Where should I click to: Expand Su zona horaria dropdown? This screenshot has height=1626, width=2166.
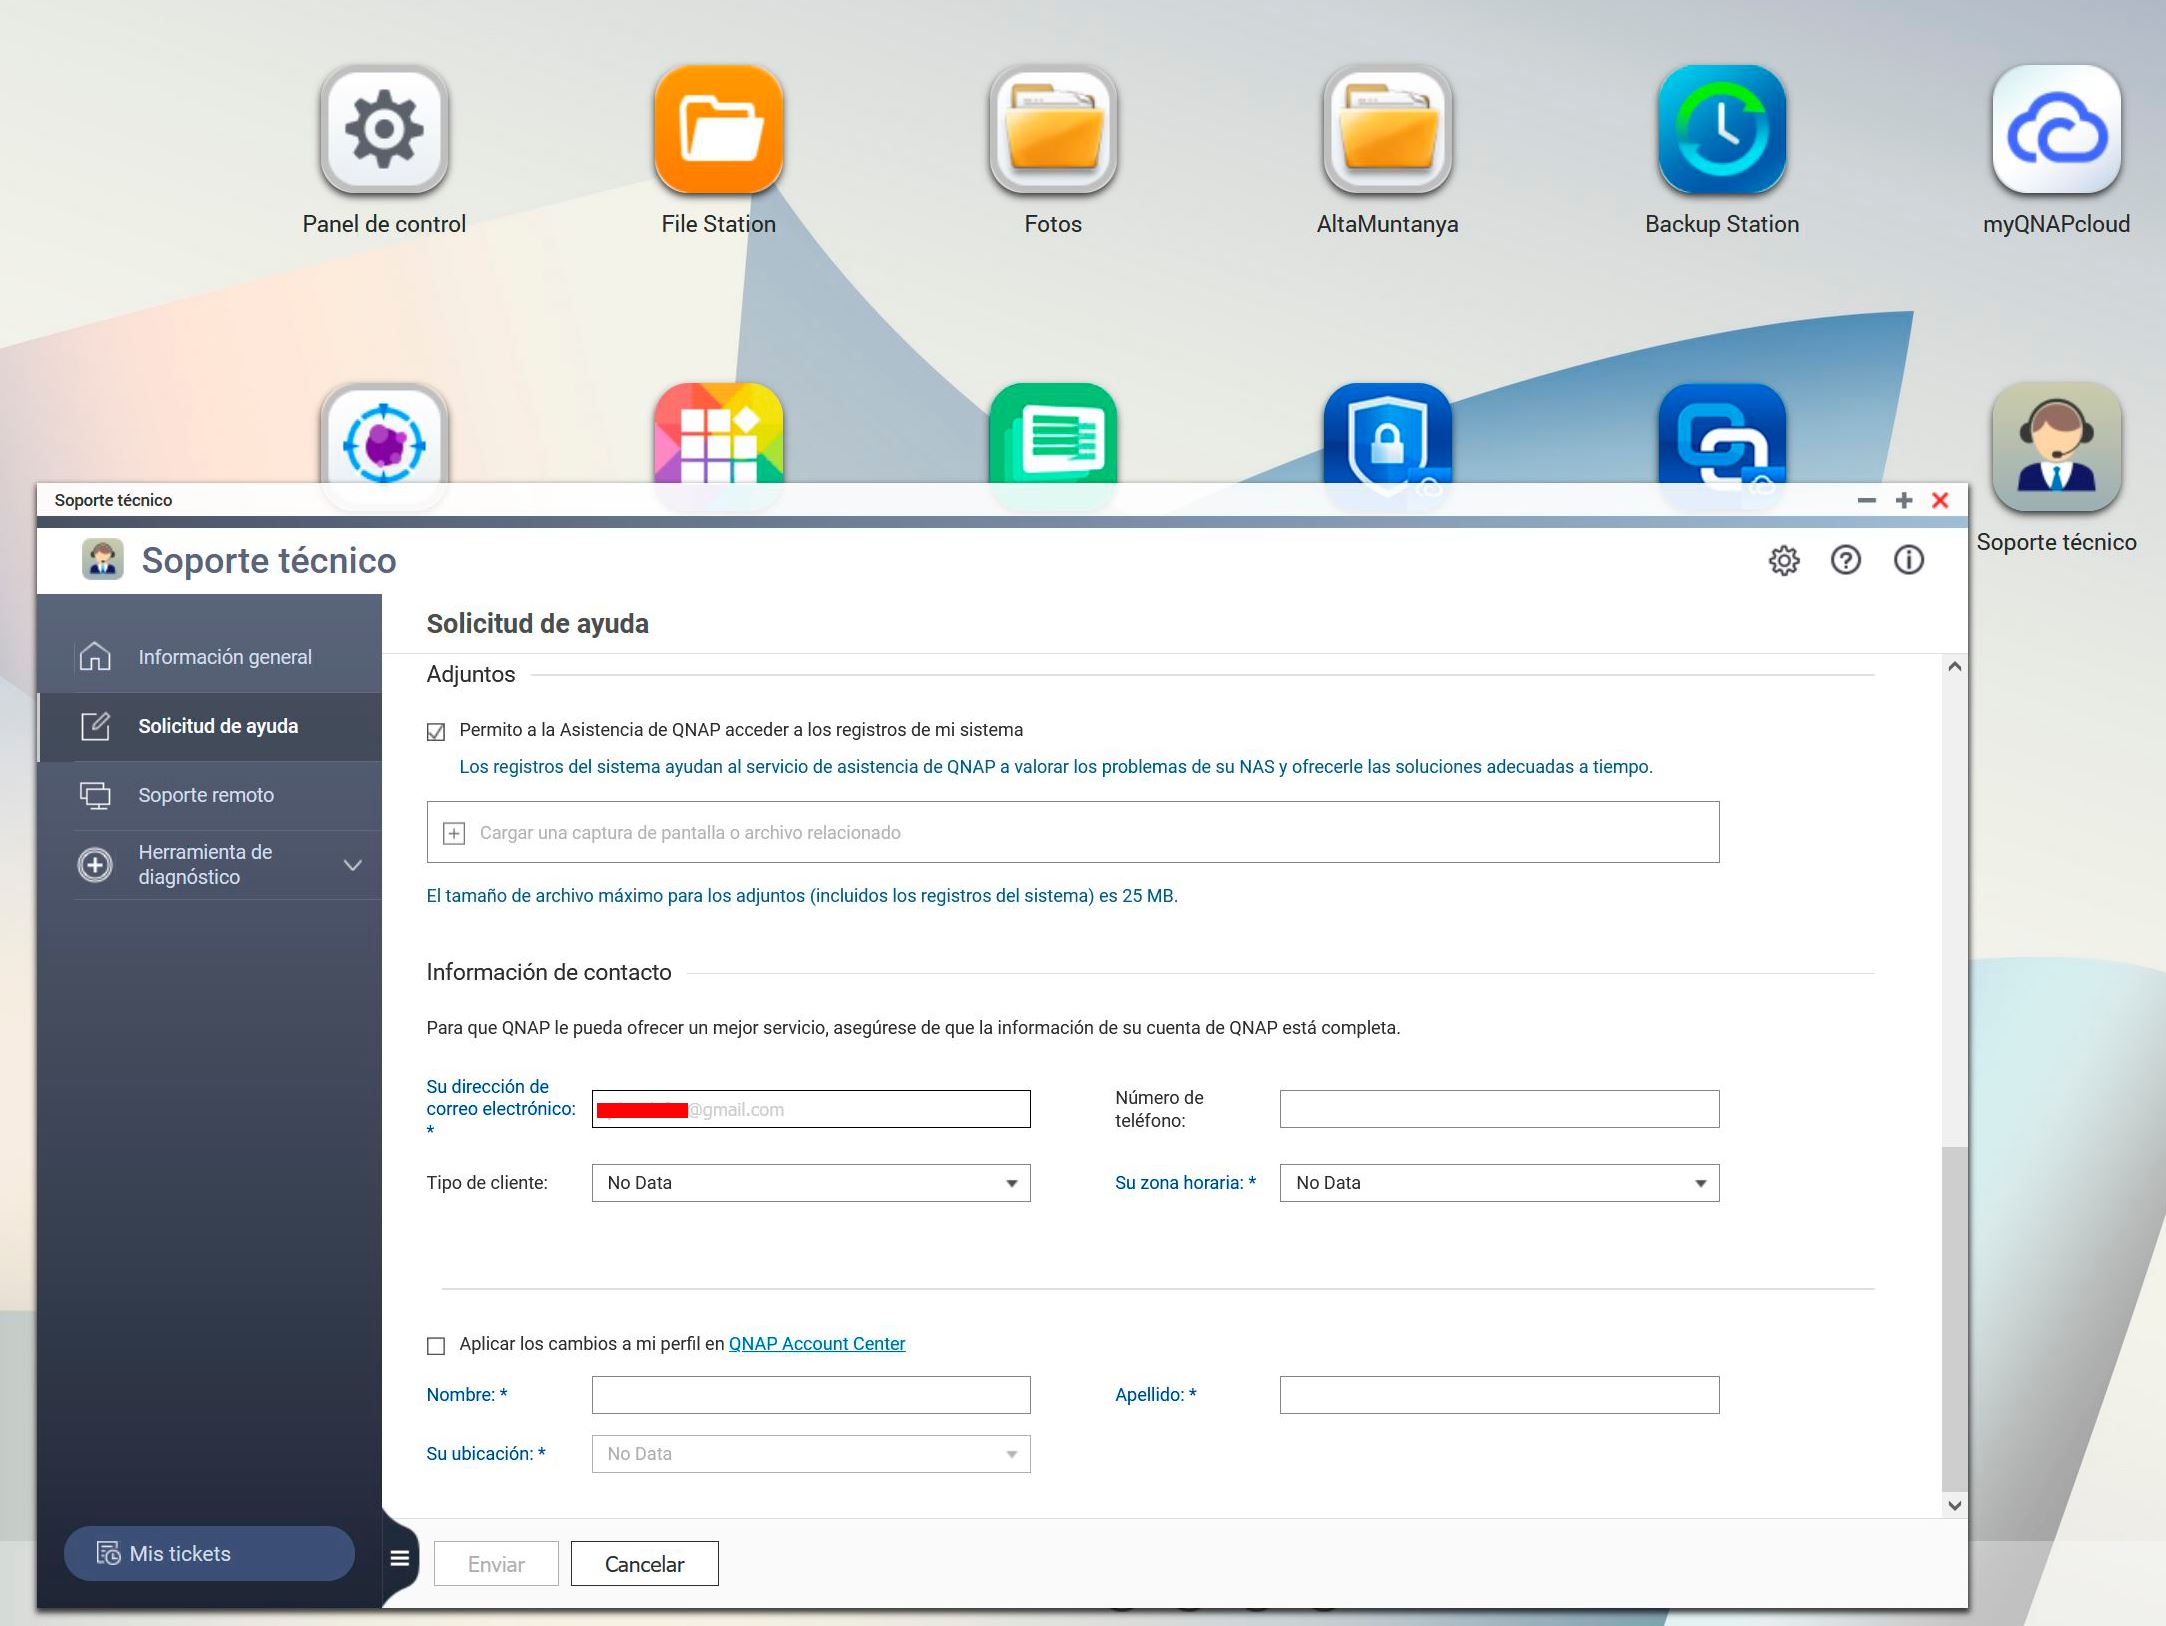pos(1498,1183)
